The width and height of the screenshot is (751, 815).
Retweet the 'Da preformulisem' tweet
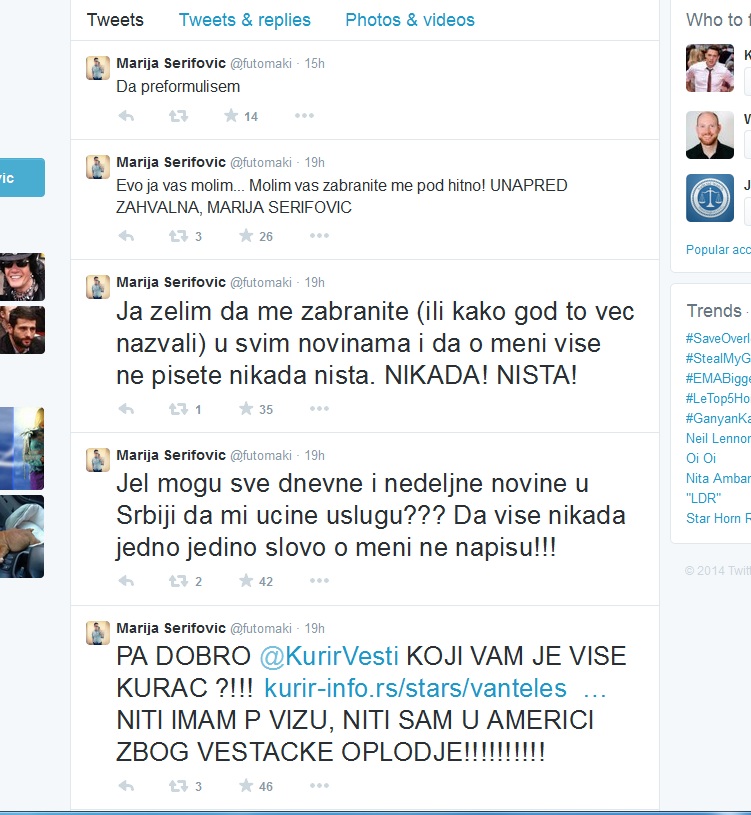tap(178, 116)
